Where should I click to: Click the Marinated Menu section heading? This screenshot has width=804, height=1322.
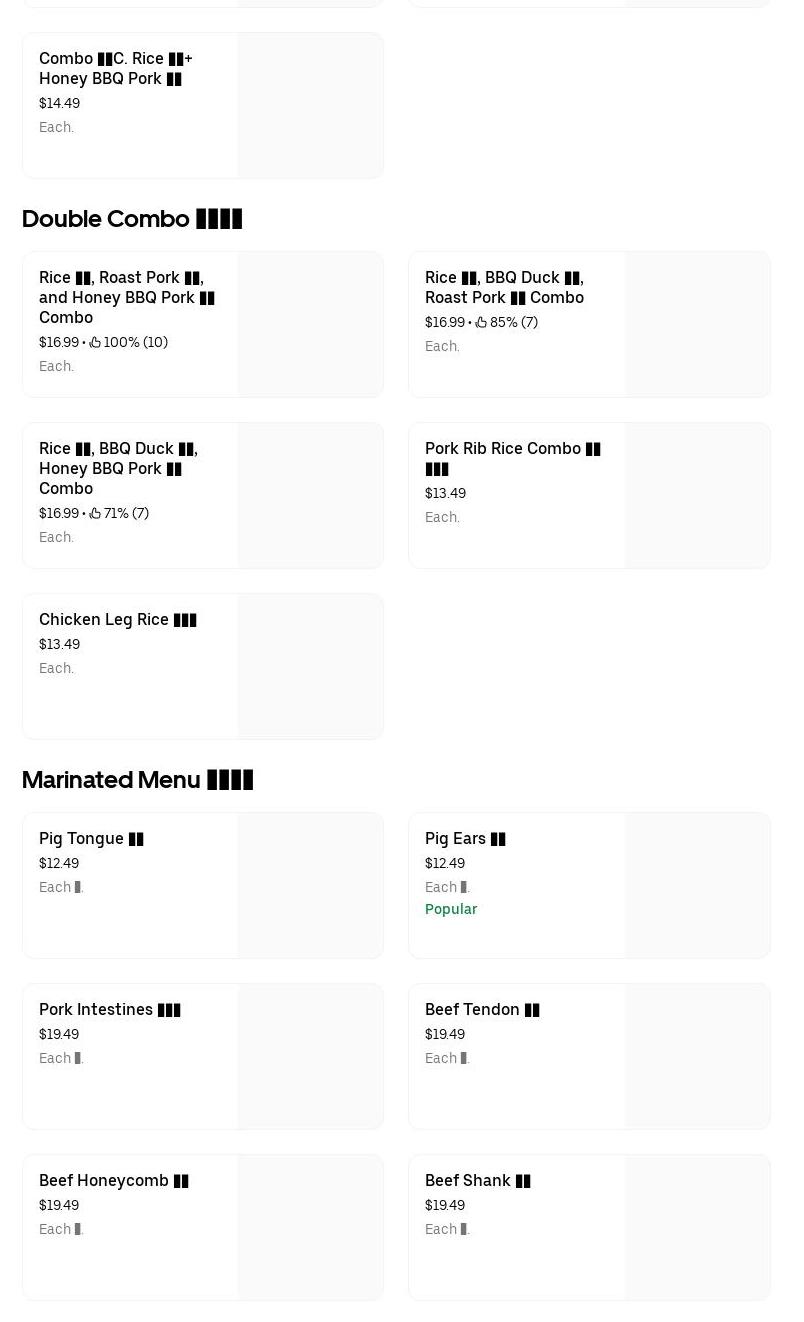[x=137, y=780]
